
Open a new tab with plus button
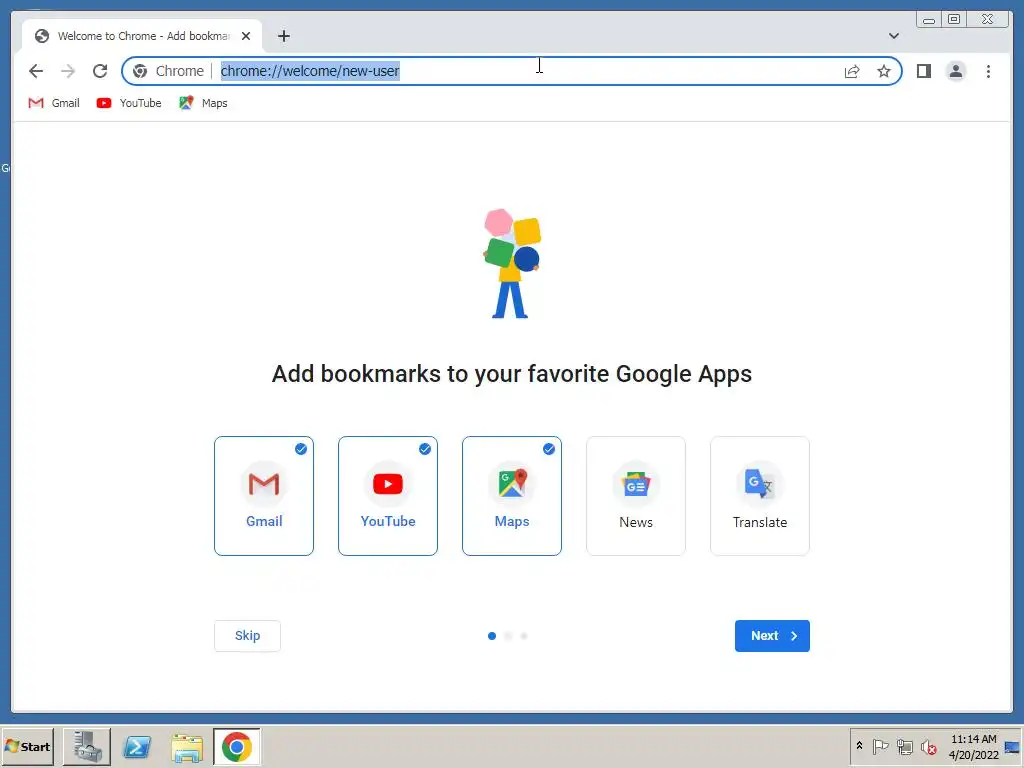click(283, 36)
